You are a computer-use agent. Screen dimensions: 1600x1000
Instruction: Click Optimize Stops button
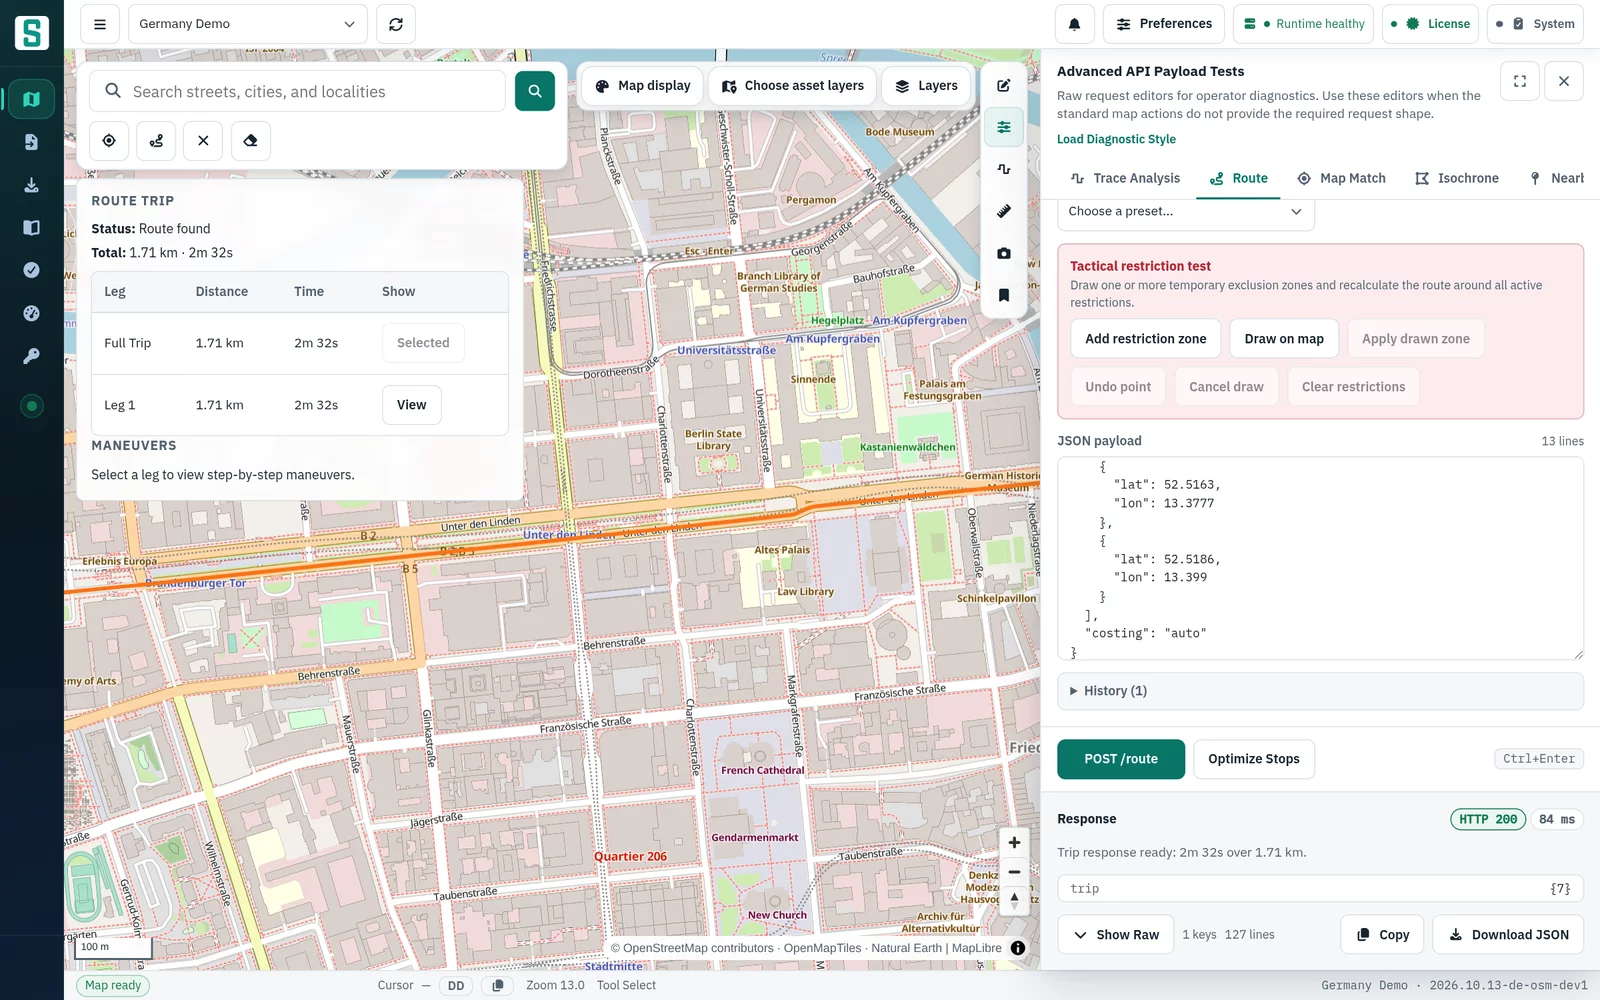coord(1254,759)
